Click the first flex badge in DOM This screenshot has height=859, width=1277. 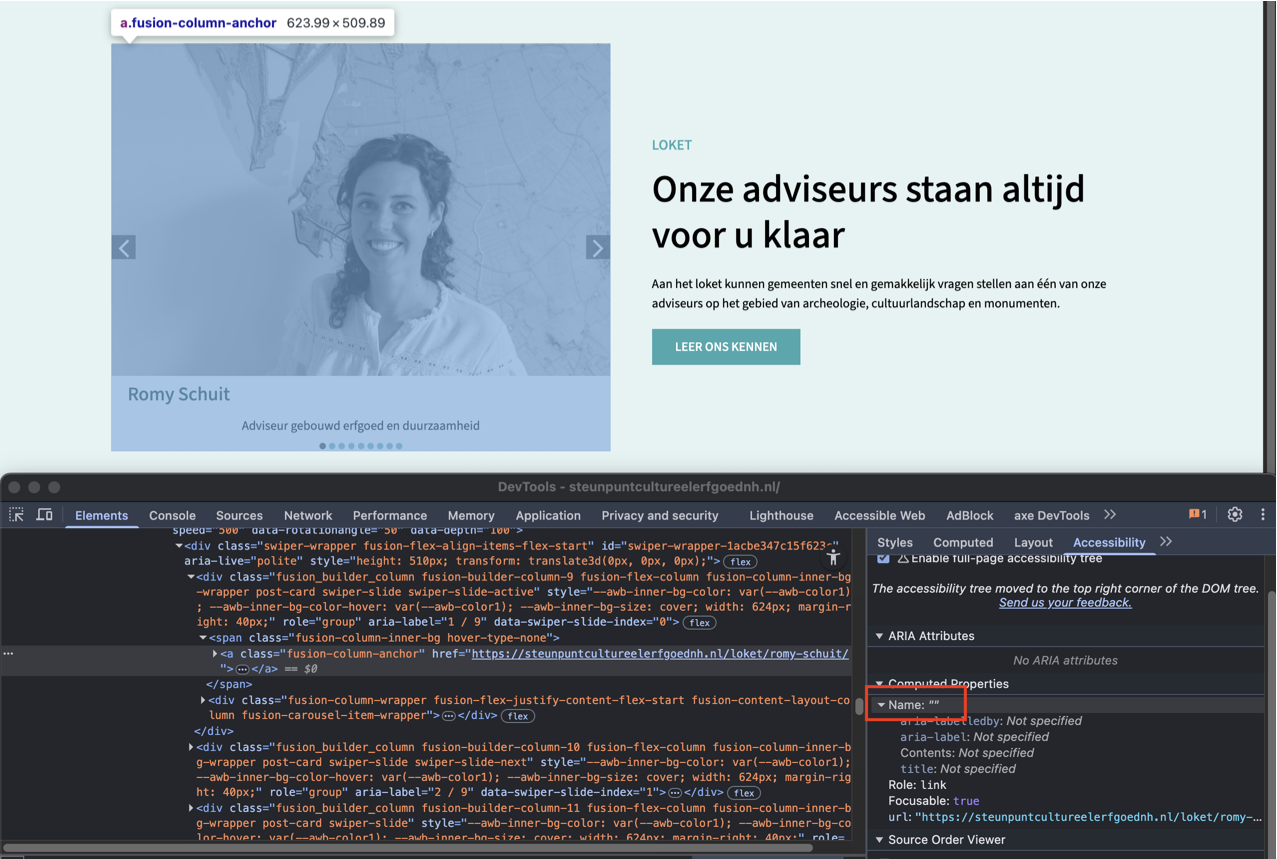coord(740,562)
